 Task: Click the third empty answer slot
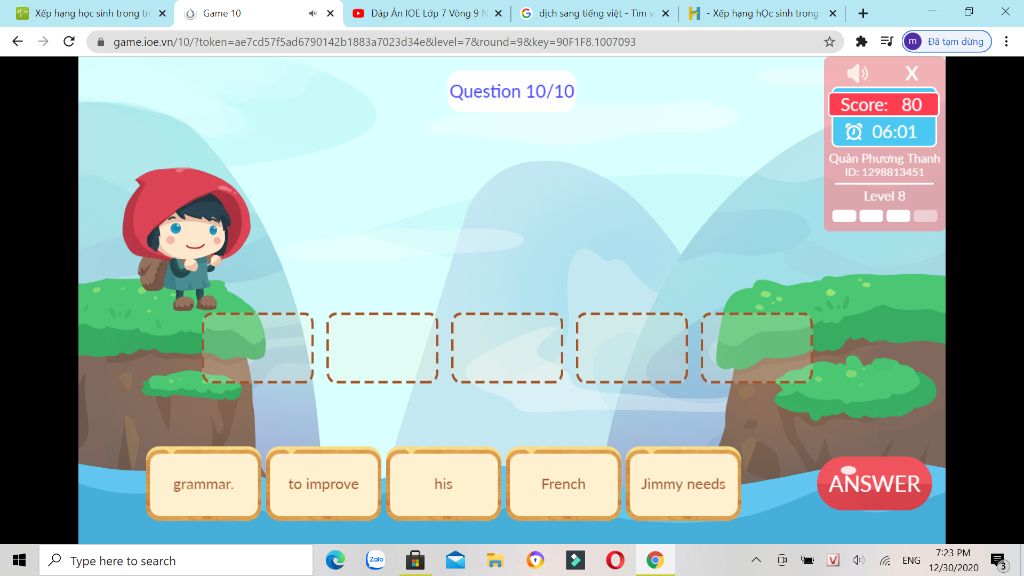[x=507, y=347]
